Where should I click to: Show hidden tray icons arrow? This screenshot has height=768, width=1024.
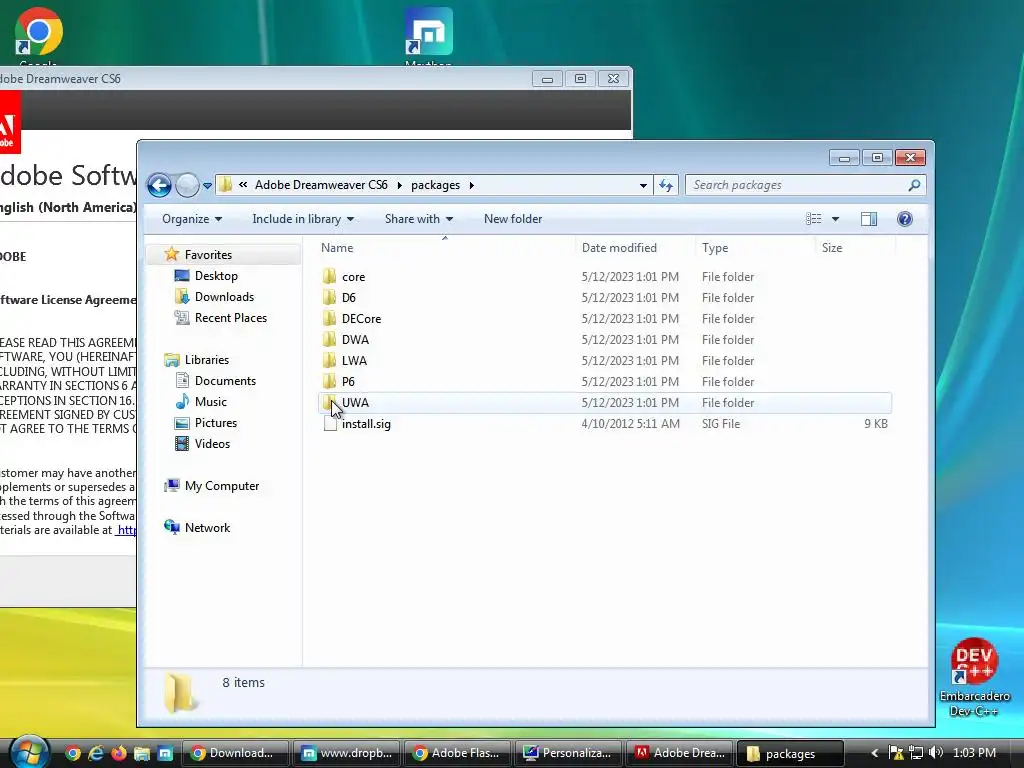pyautogui.click(x=875, y=753)
